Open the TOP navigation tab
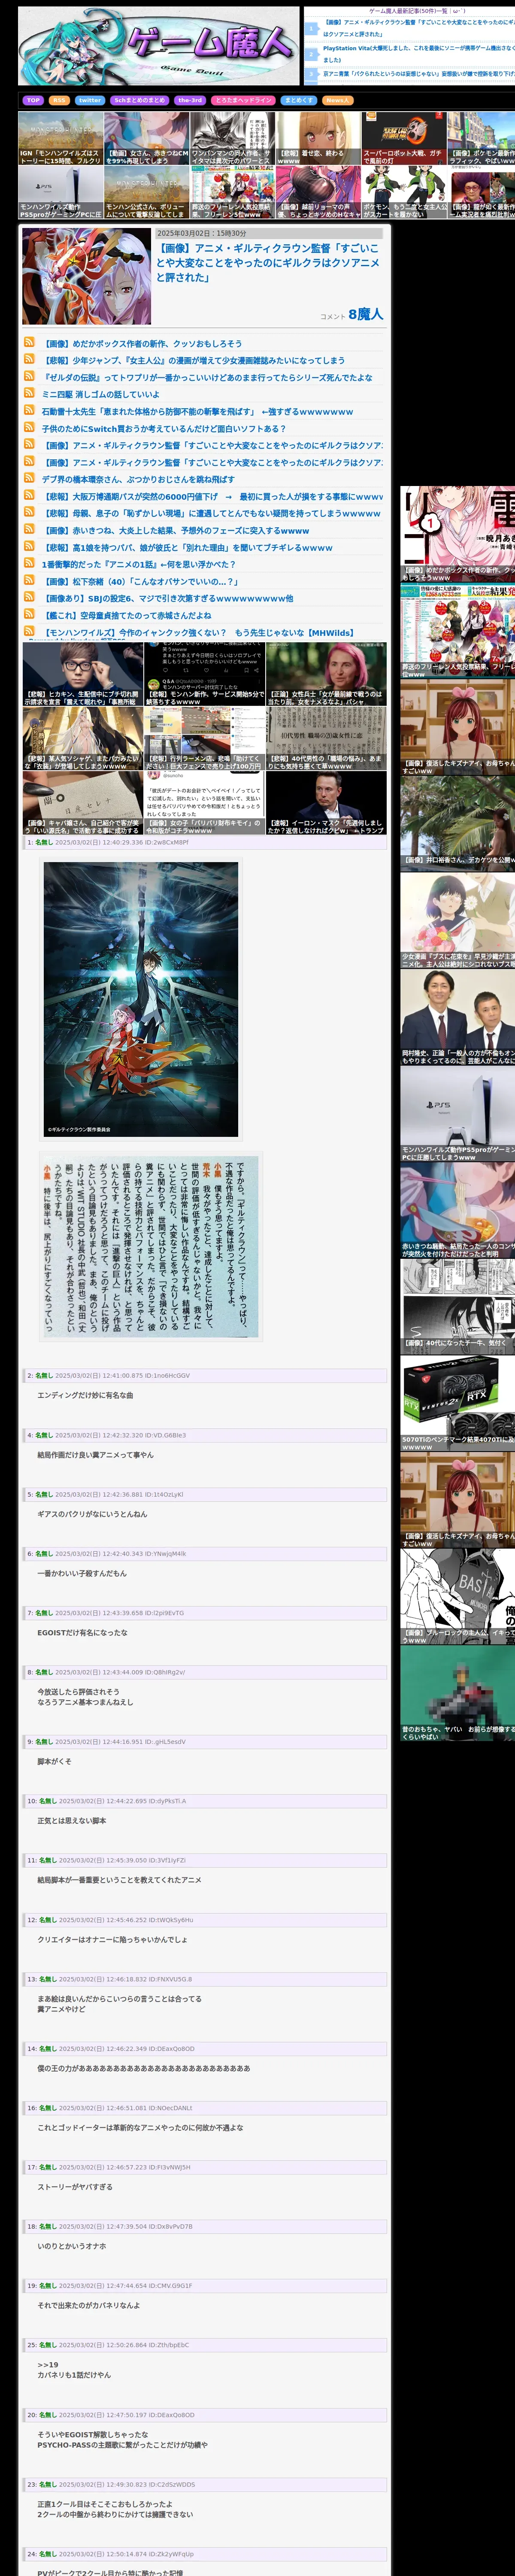The width and height of the screenshot is (515, 2576). pyautogui.click(x=33, y=100)
